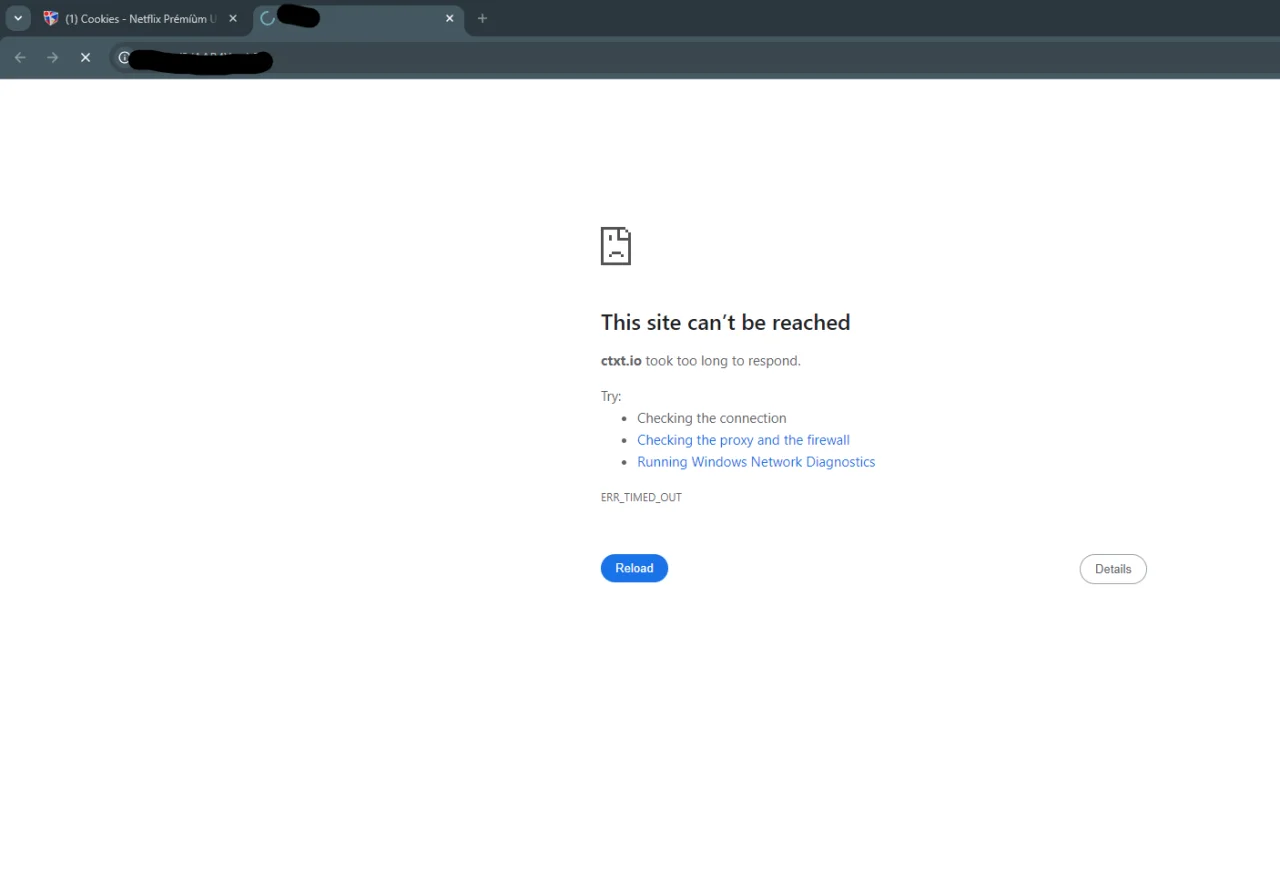Click the site information icon in address bar
The image size is (1280, 874).
124,58
